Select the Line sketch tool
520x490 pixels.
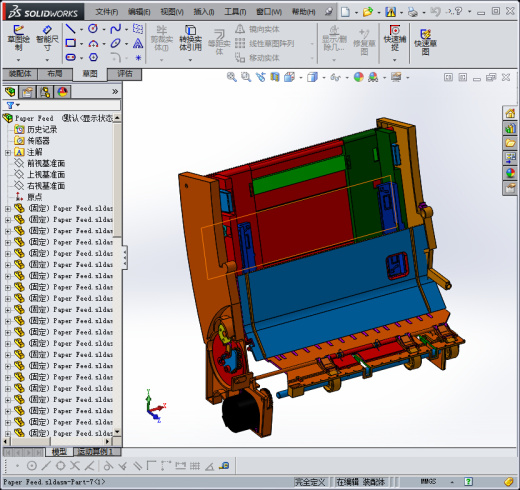click(70, 29)
